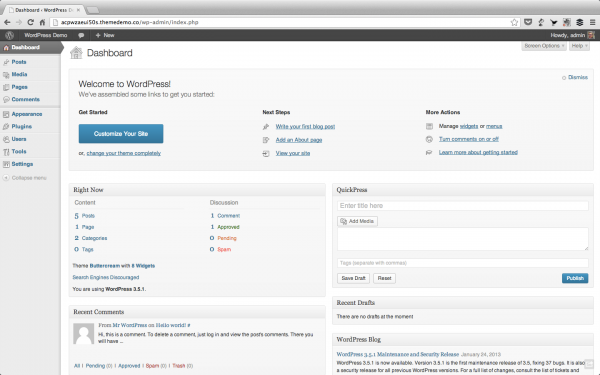Open the Howdy, admin account menu
Viewport: 600px width, 375px height.
pos(572,35)
